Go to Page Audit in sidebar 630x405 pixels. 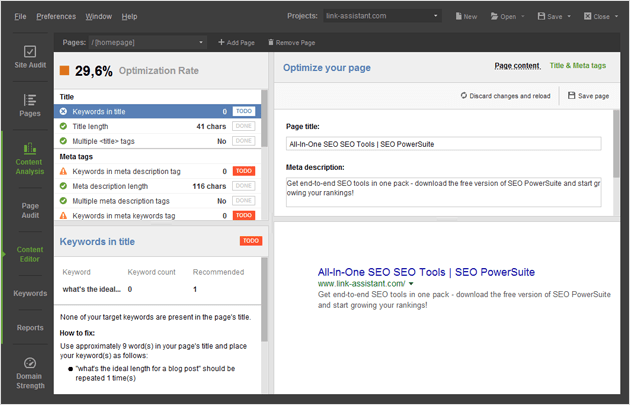[30, 211]
